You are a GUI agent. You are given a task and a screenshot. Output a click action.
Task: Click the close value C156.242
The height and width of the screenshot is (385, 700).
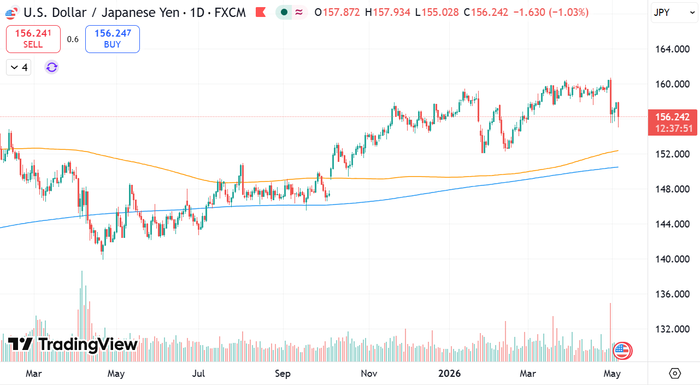(486, 13)
